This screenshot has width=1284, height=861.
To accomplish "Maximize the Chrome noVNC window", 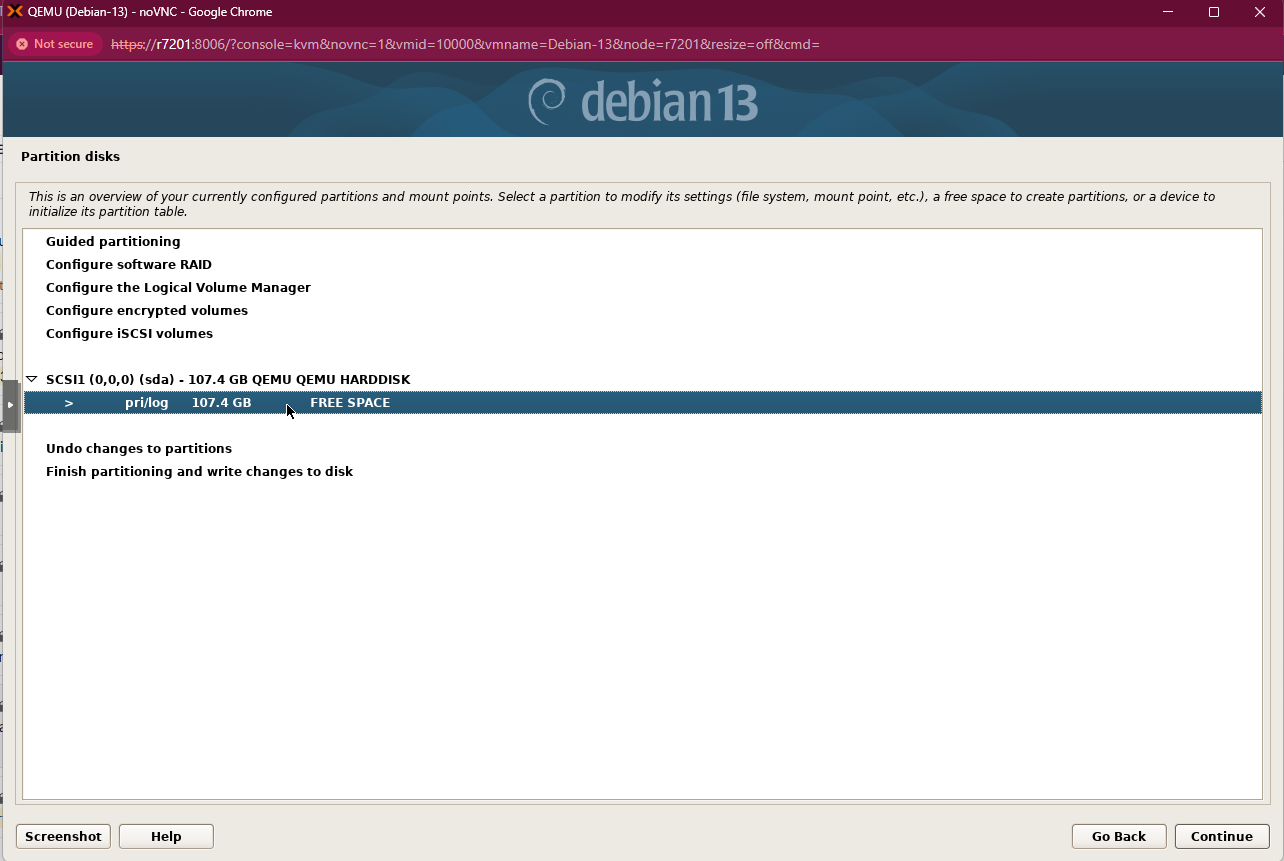I will point(1214,12).
